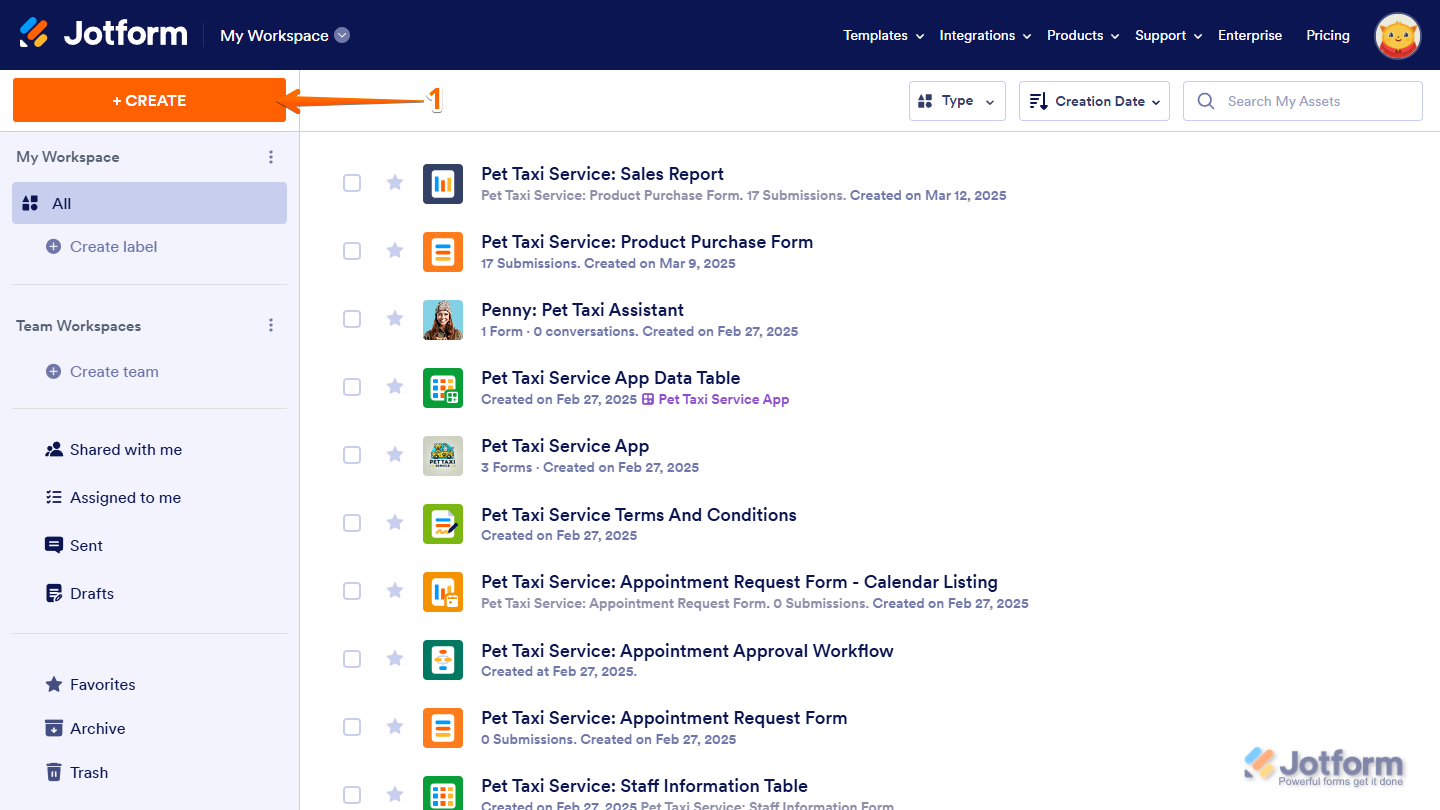
Task: Select the Sales Report checkbox
Action: pos(352,183)
